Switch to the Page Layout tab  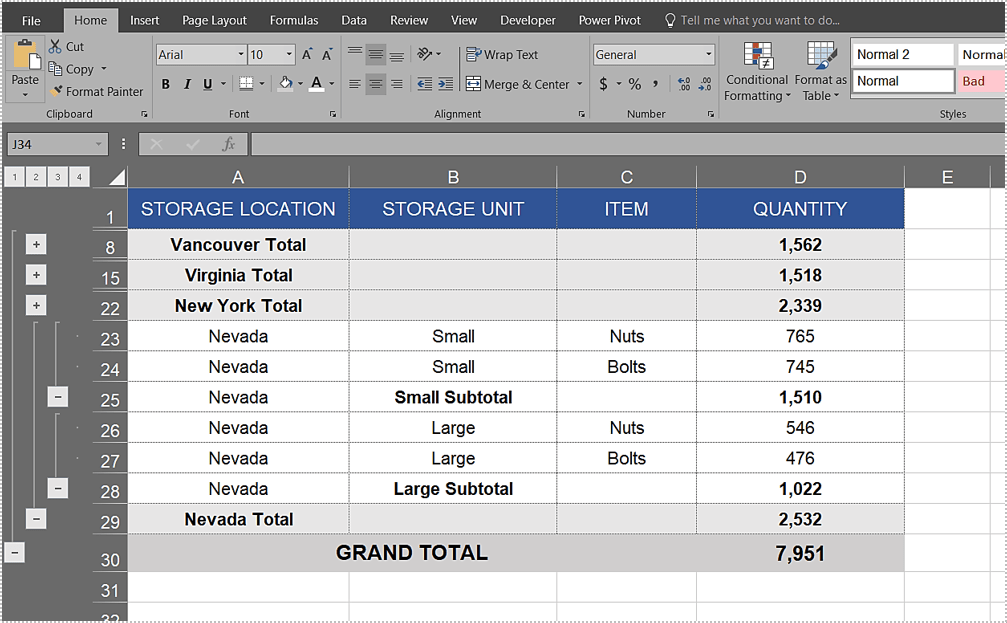(214, 20)
